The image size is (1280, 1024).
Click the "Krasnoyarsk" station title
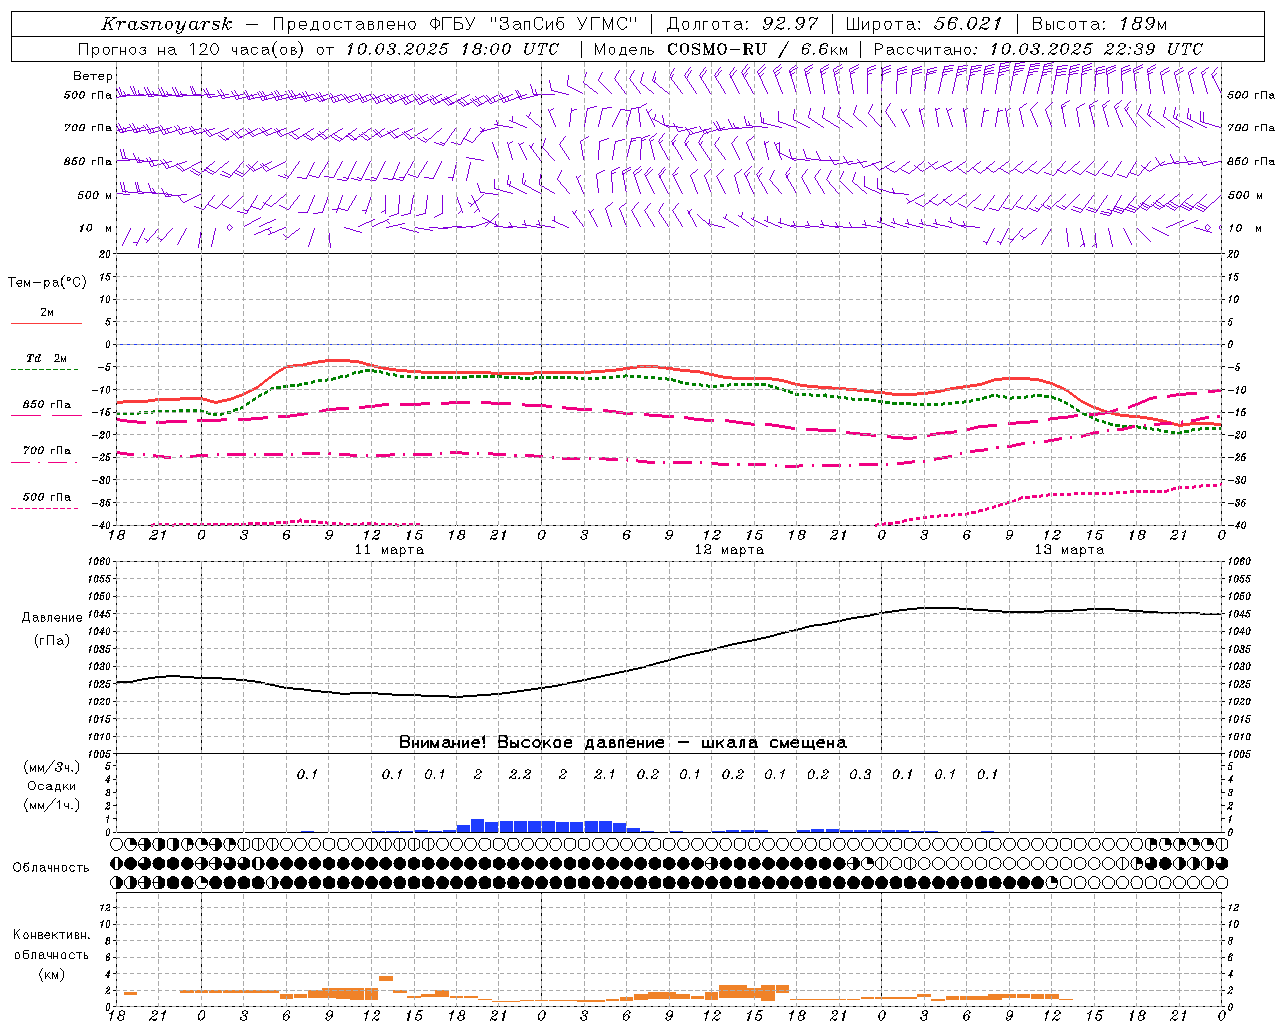tap(167, 24)
